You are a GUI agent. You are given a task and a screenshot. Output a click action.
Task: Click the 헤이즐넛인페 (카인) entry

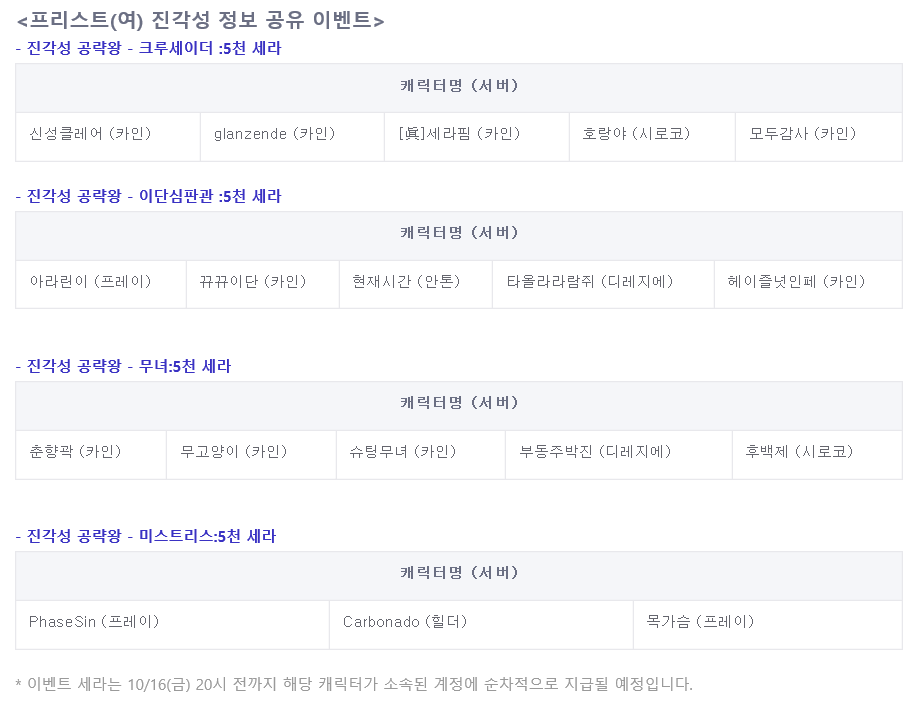tap(808, 284)
